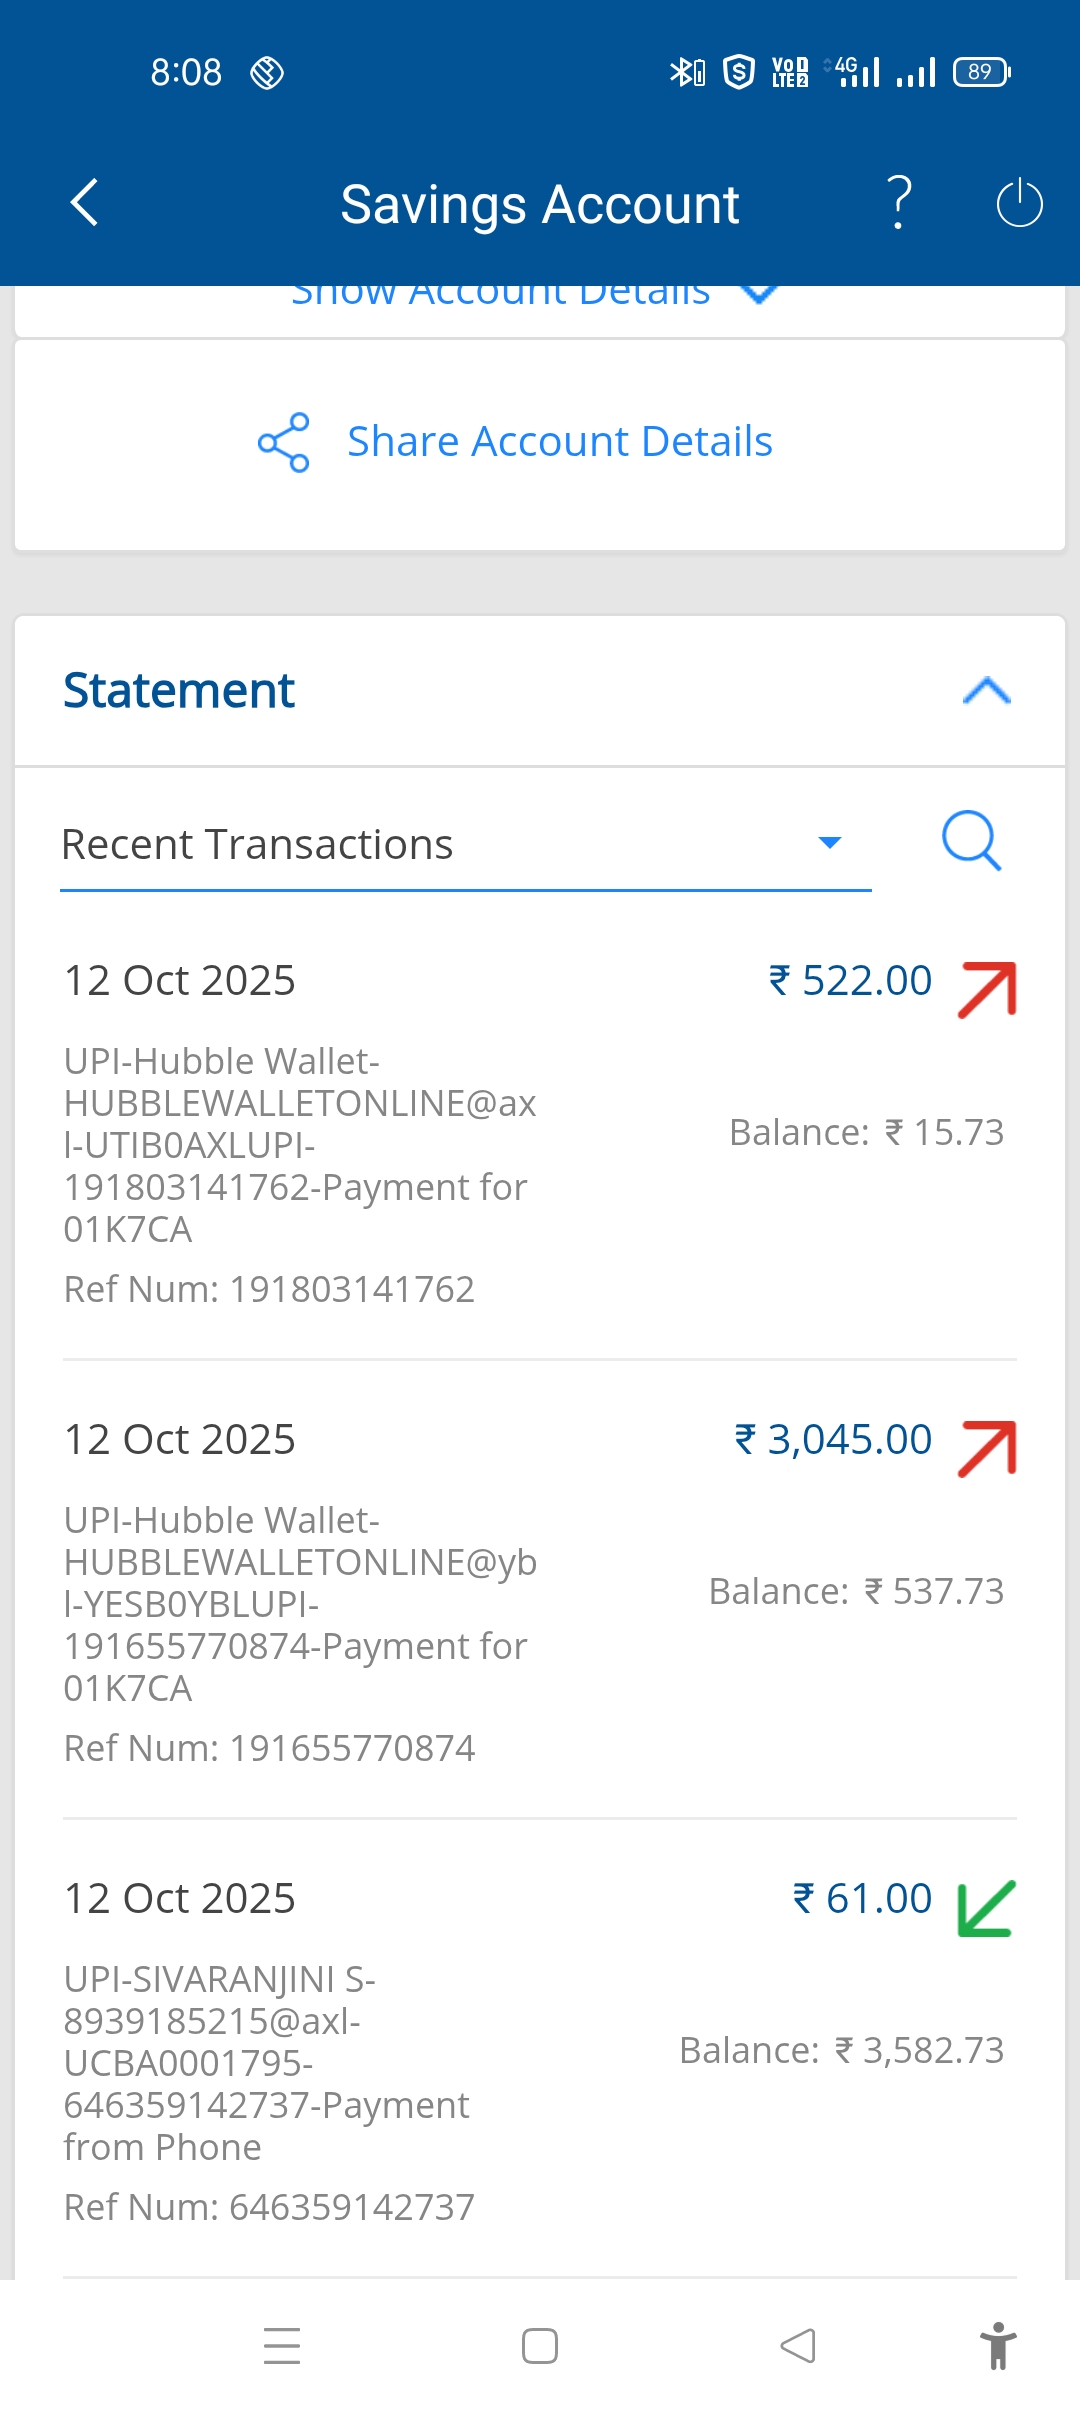Open transaction search magnifier icon
This screenshot has width=1080, height=2412.
[971, 841]
